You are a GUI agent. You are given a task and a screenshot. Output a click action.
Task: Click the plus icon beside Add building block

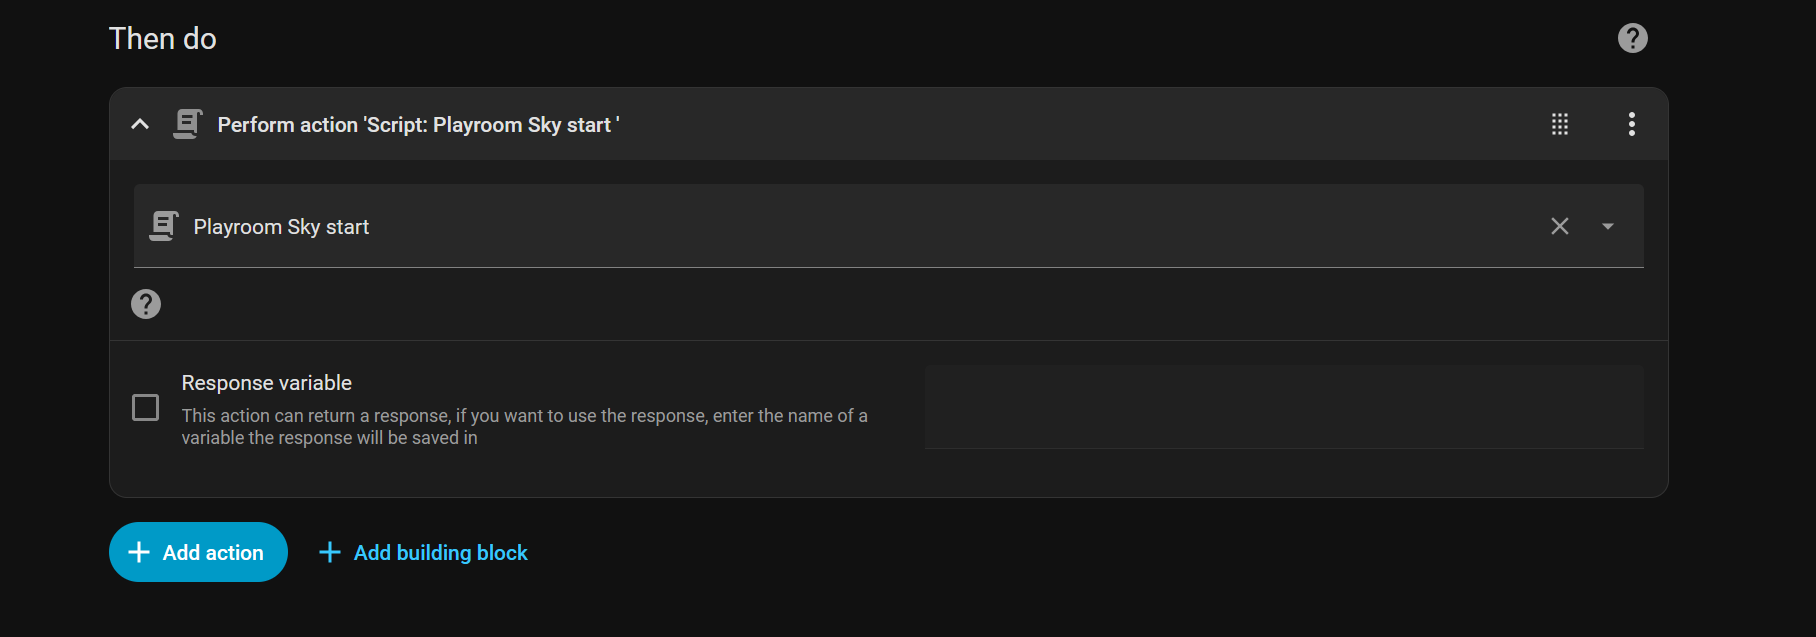click(x=329, y=552)
